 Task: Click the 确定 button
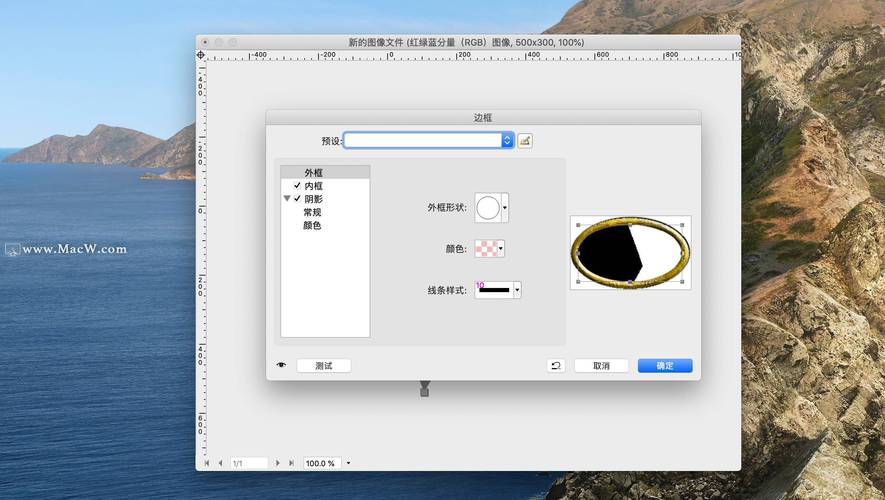[665, 366]
